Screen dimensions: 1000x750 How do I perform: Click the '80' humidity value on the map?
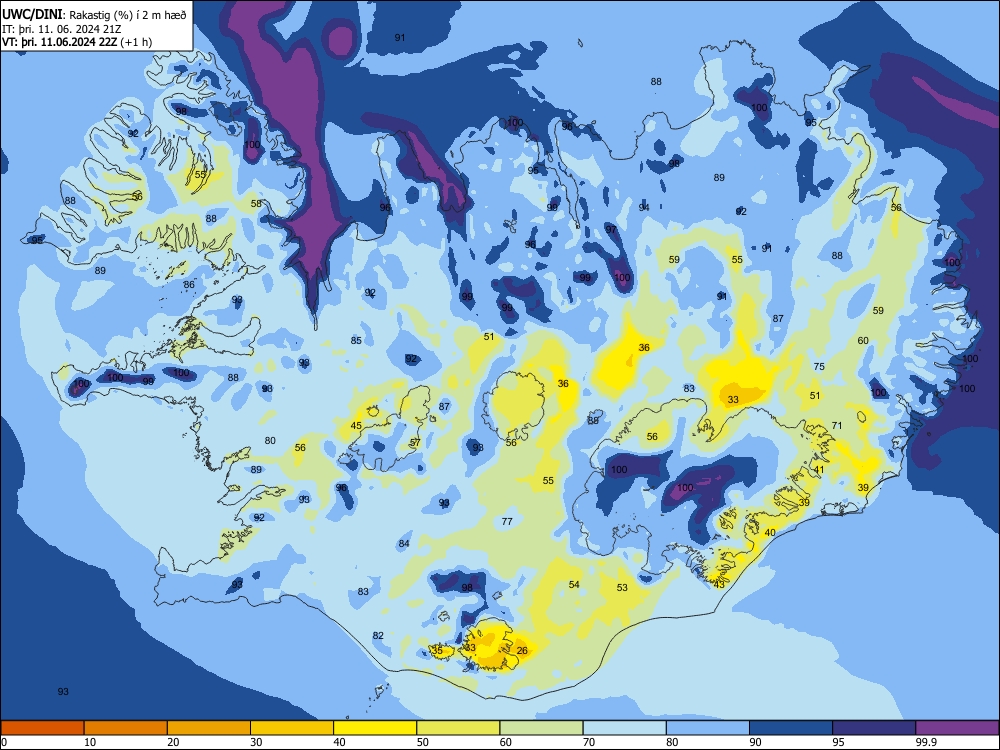click(270, 440)
